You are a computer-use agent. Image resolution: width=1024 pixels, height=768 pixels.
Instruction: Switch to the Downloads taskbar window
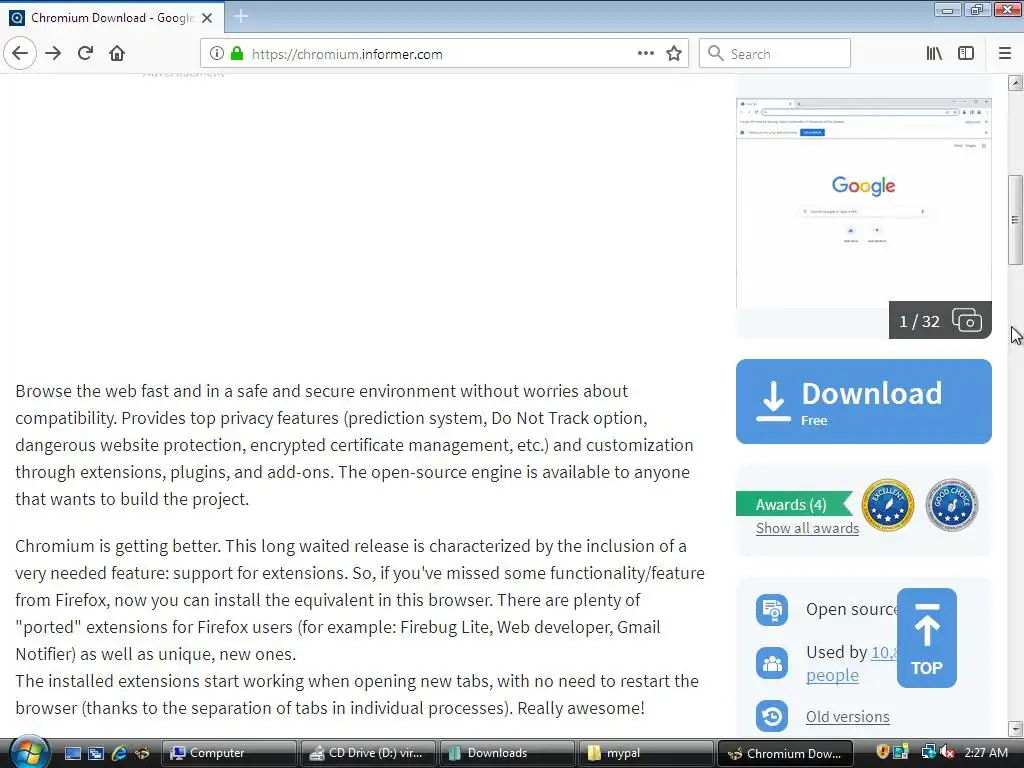[x=507, y=753]
